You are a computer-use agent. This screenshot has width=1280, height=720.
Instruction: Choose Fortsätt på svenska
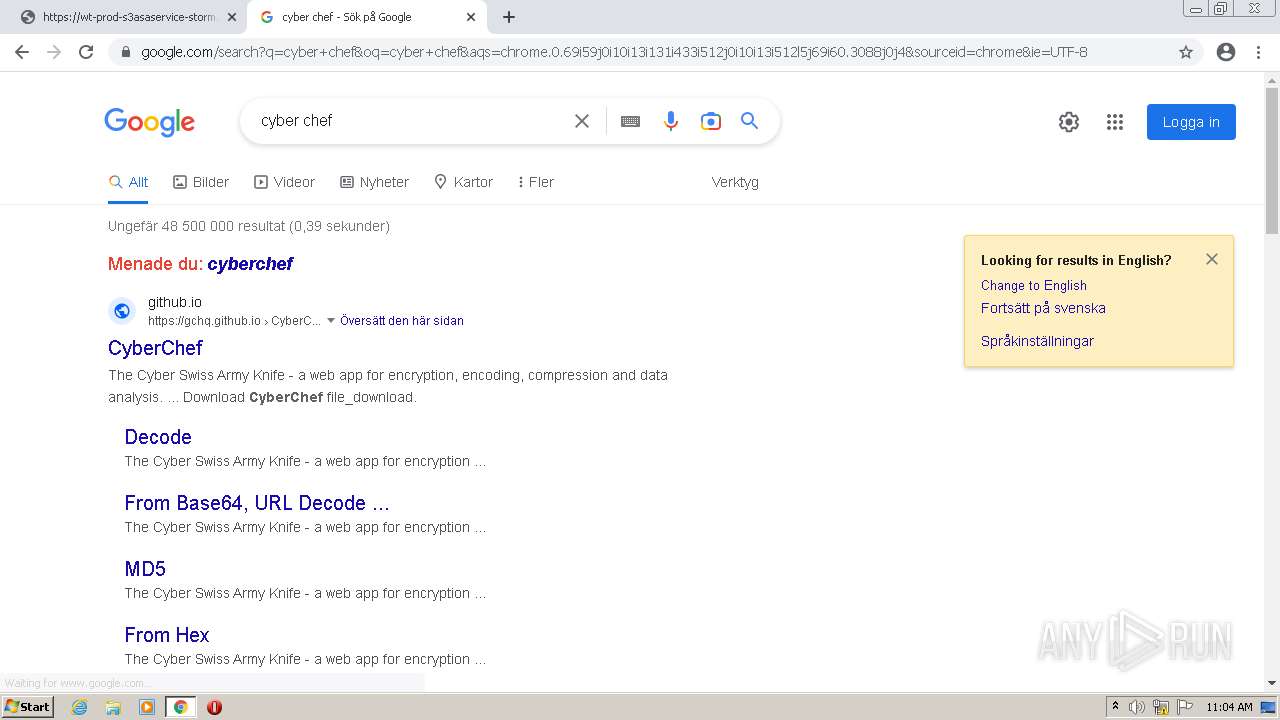(1043, 308)
